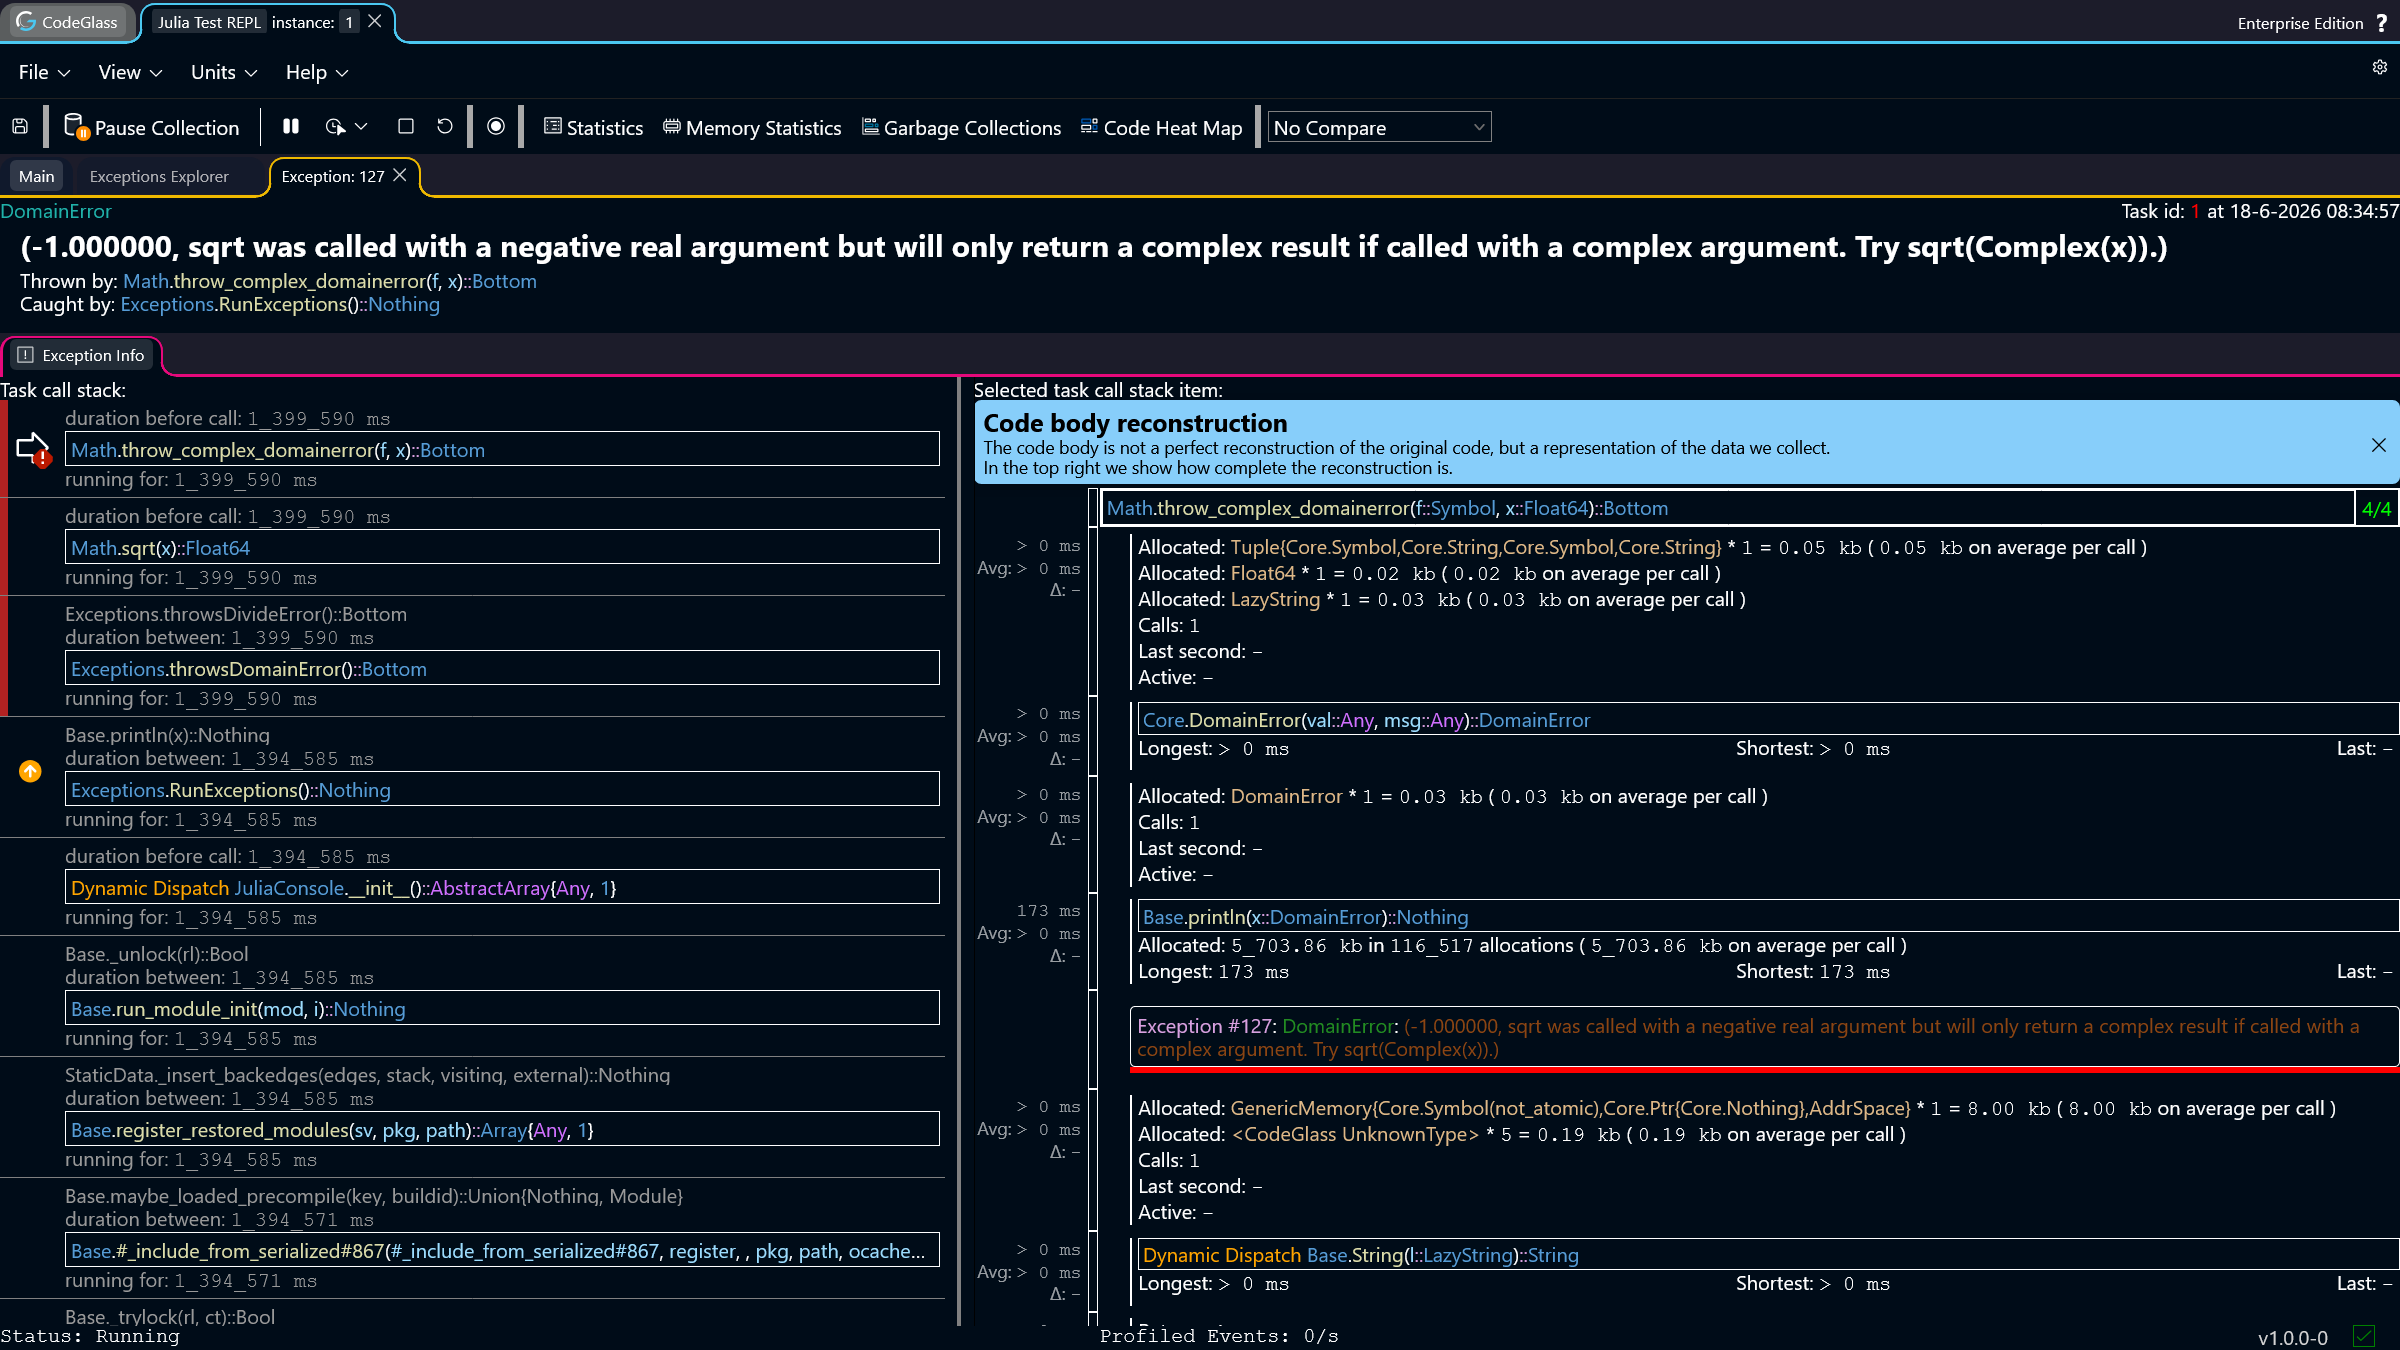Open the Statistics view
The image size is (2400, 1350).
pos(594,127)
